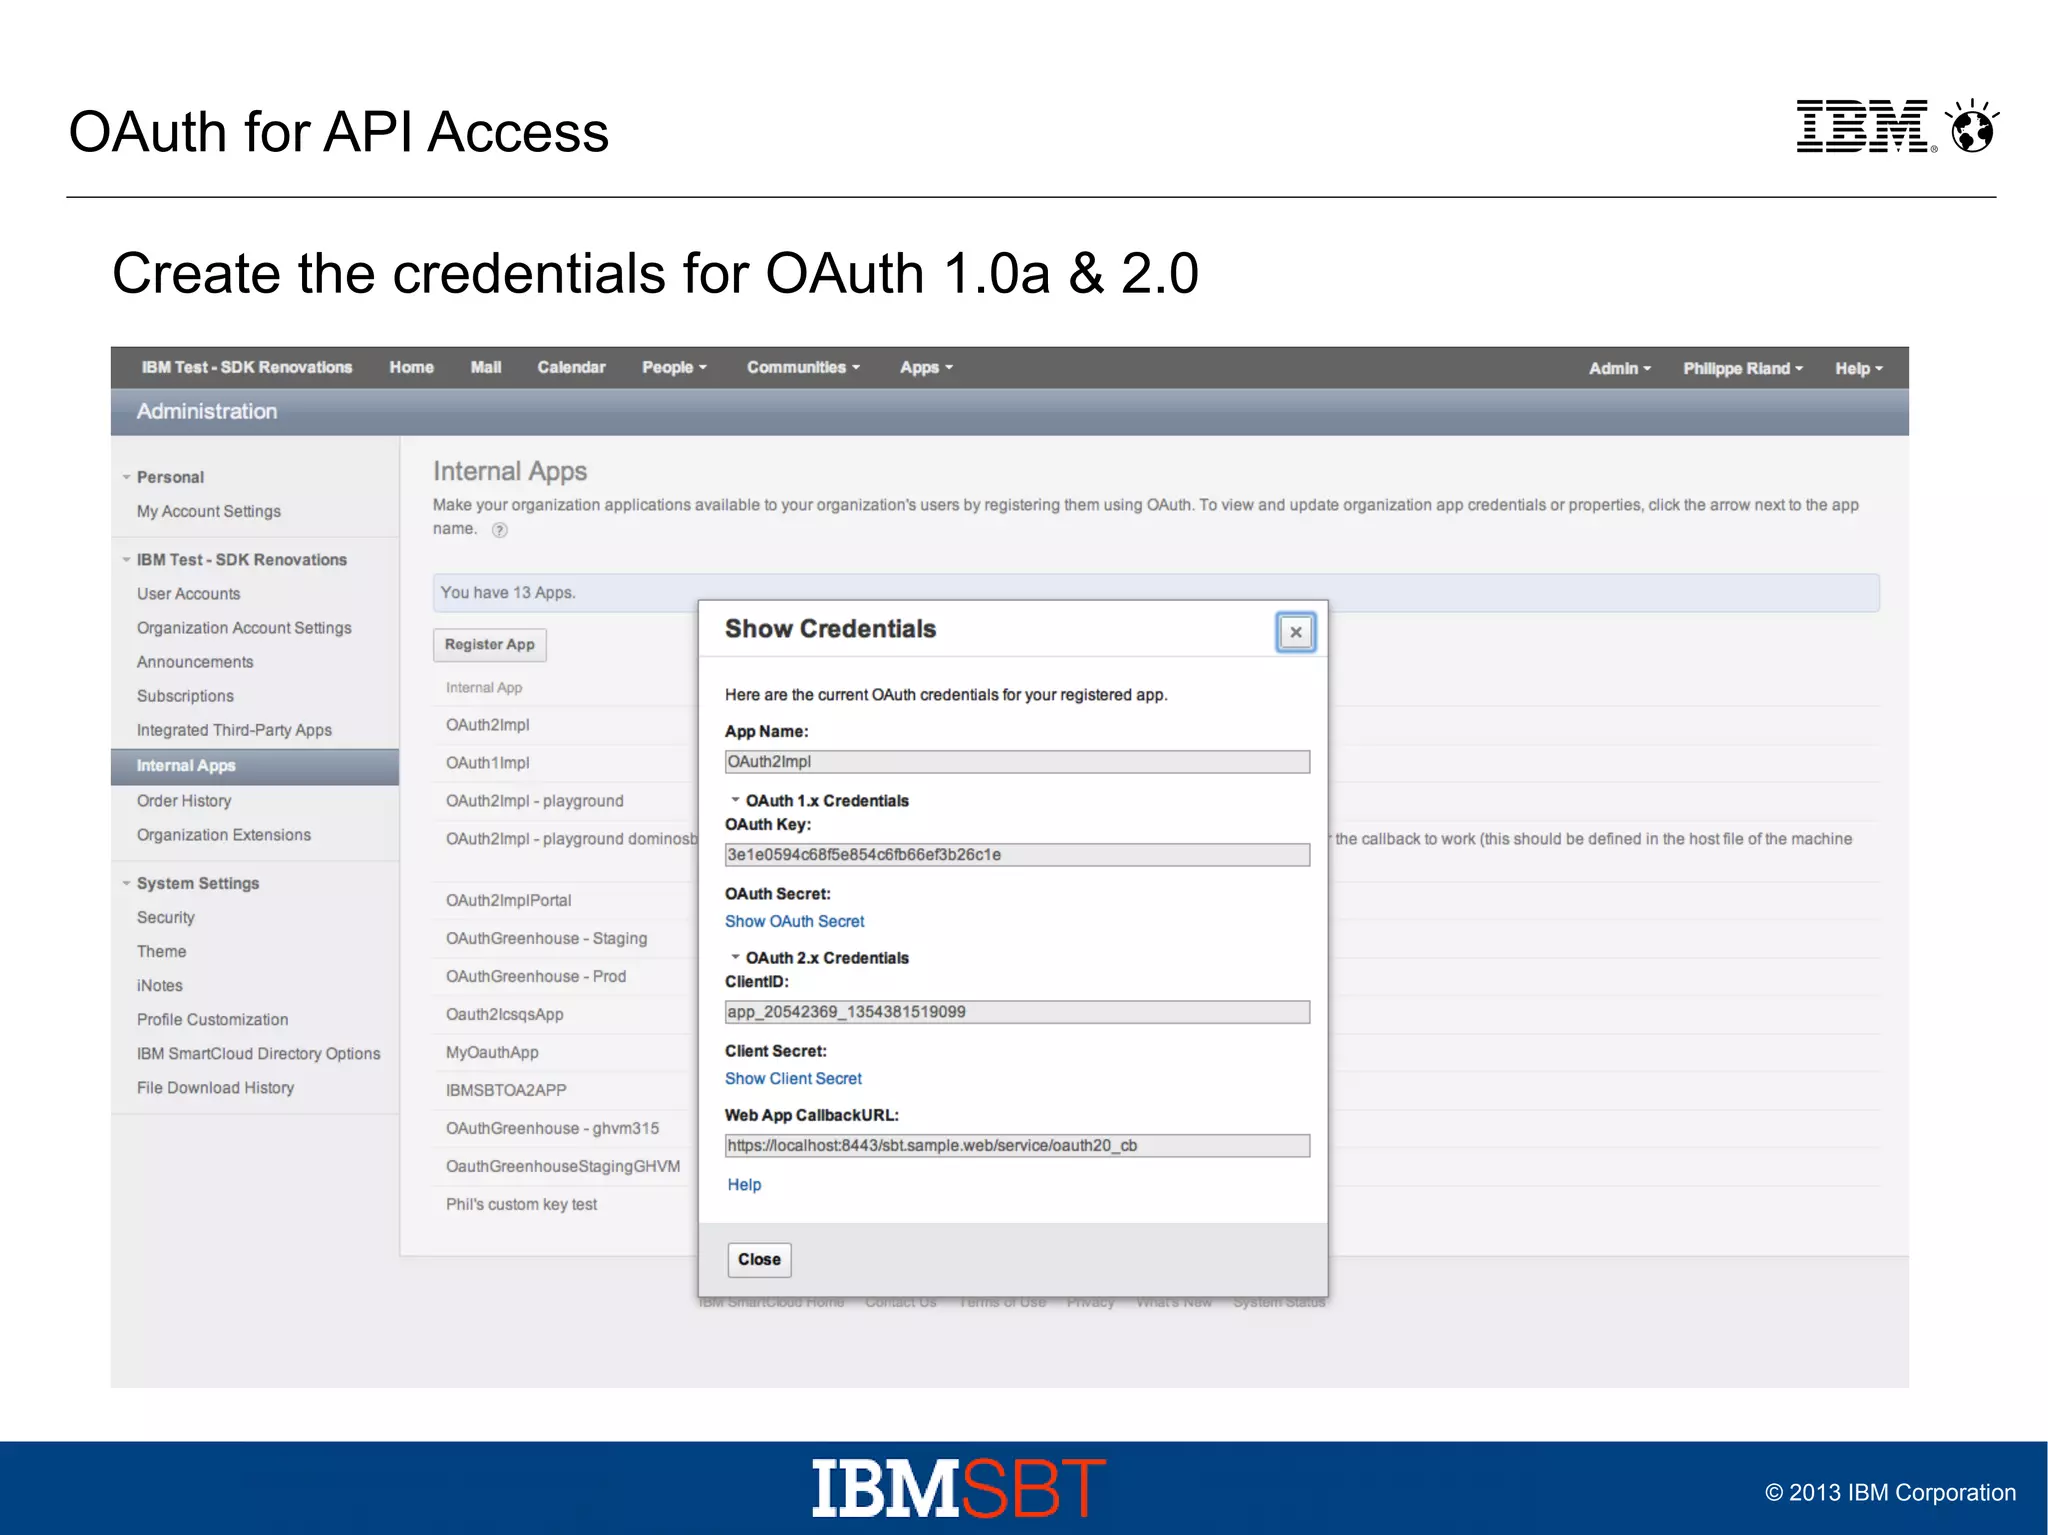Open the People dropdown menu
Image resolution: width=2048 pixels, height=1535 pixels.
674,367
